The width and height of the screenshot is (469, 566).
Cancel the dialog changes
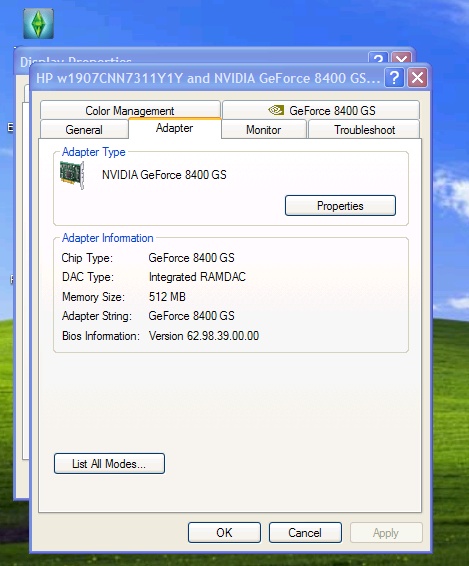305,532
